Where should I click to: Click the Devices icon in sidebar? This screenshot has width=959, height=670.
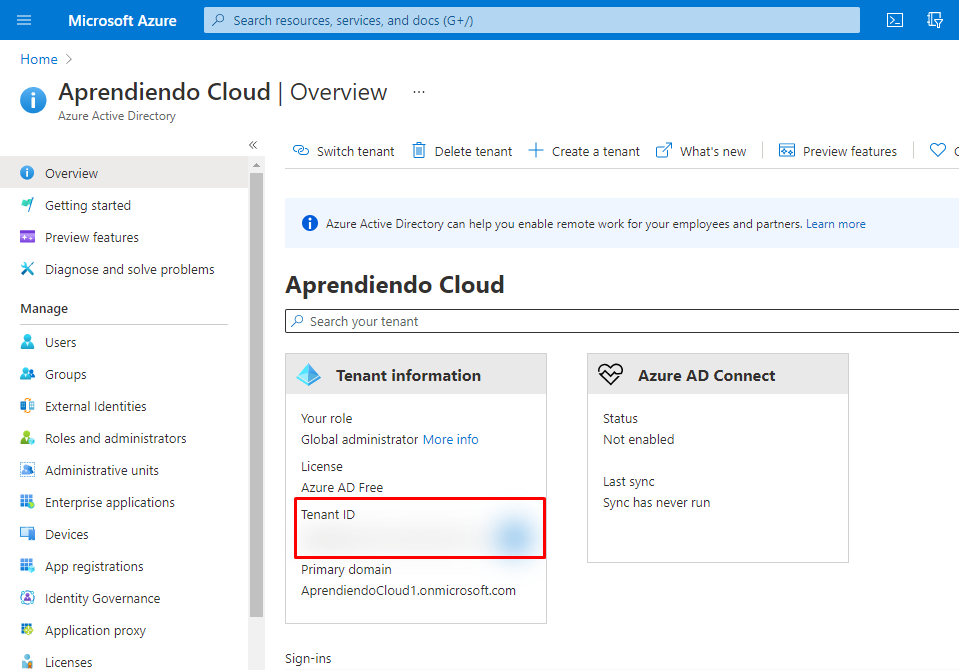point(27,534)
